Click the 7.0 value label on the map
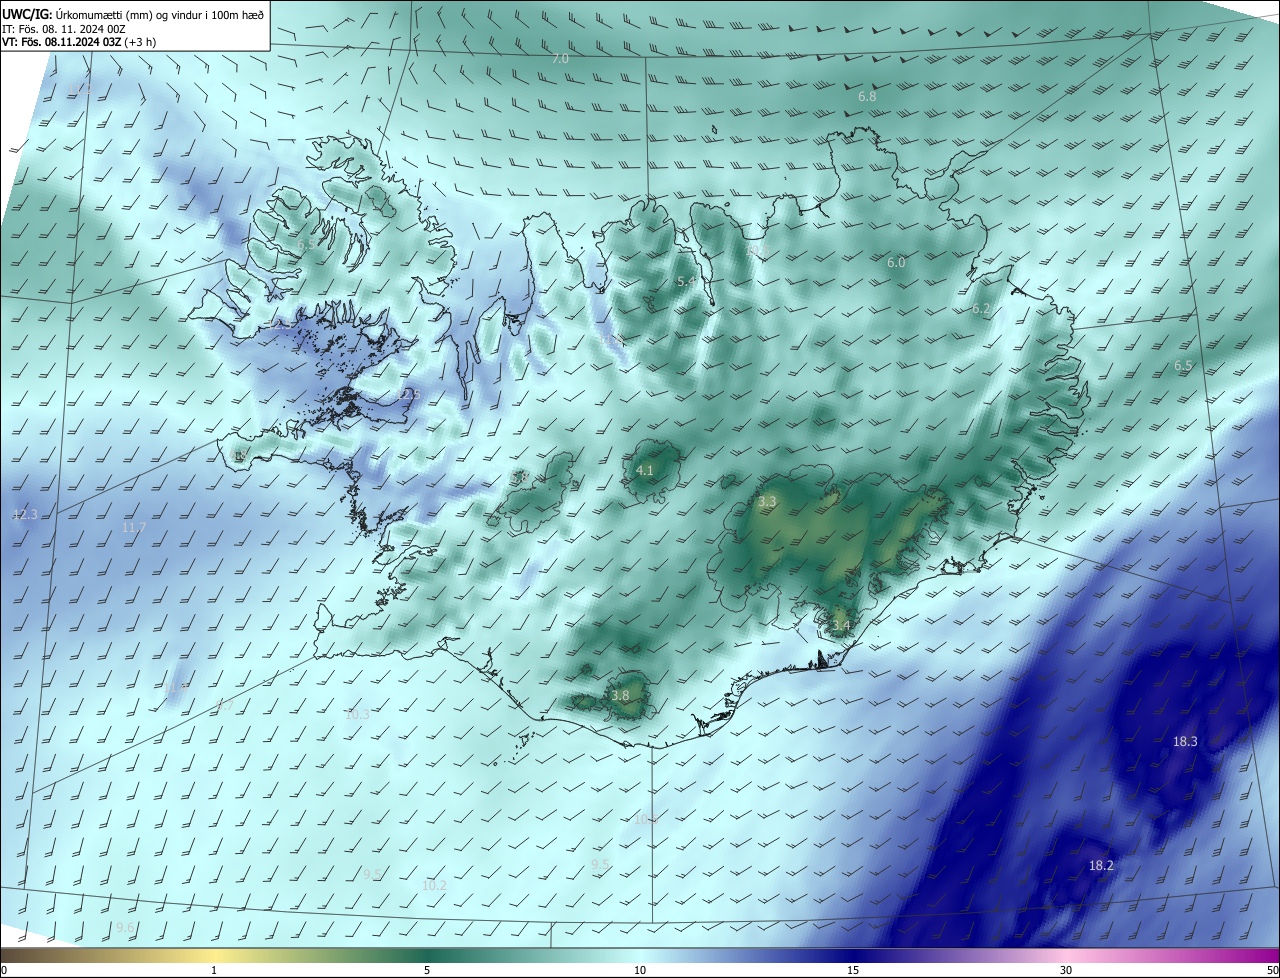This screenshot has height=978, width=1280. pyautogui.click(x=560, y=59)
